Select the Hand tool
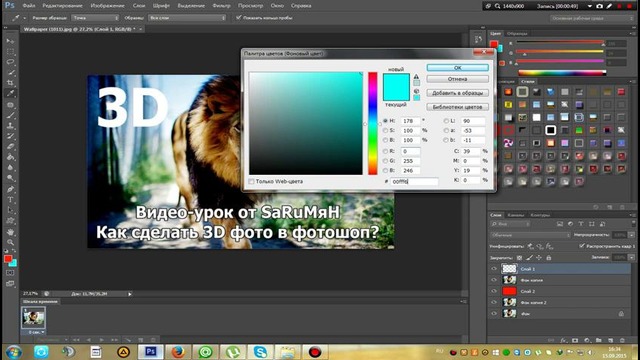 pos(10,232)
